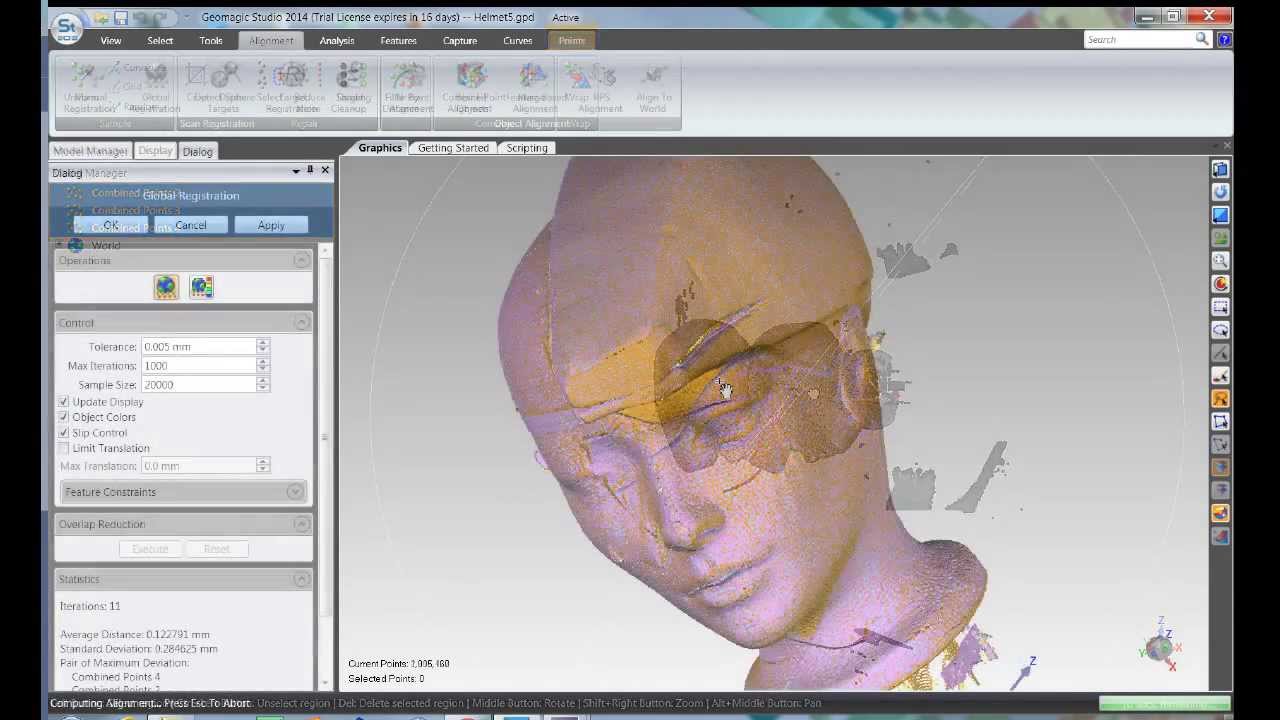Click the search magnifier icon in the title area

1202,39
